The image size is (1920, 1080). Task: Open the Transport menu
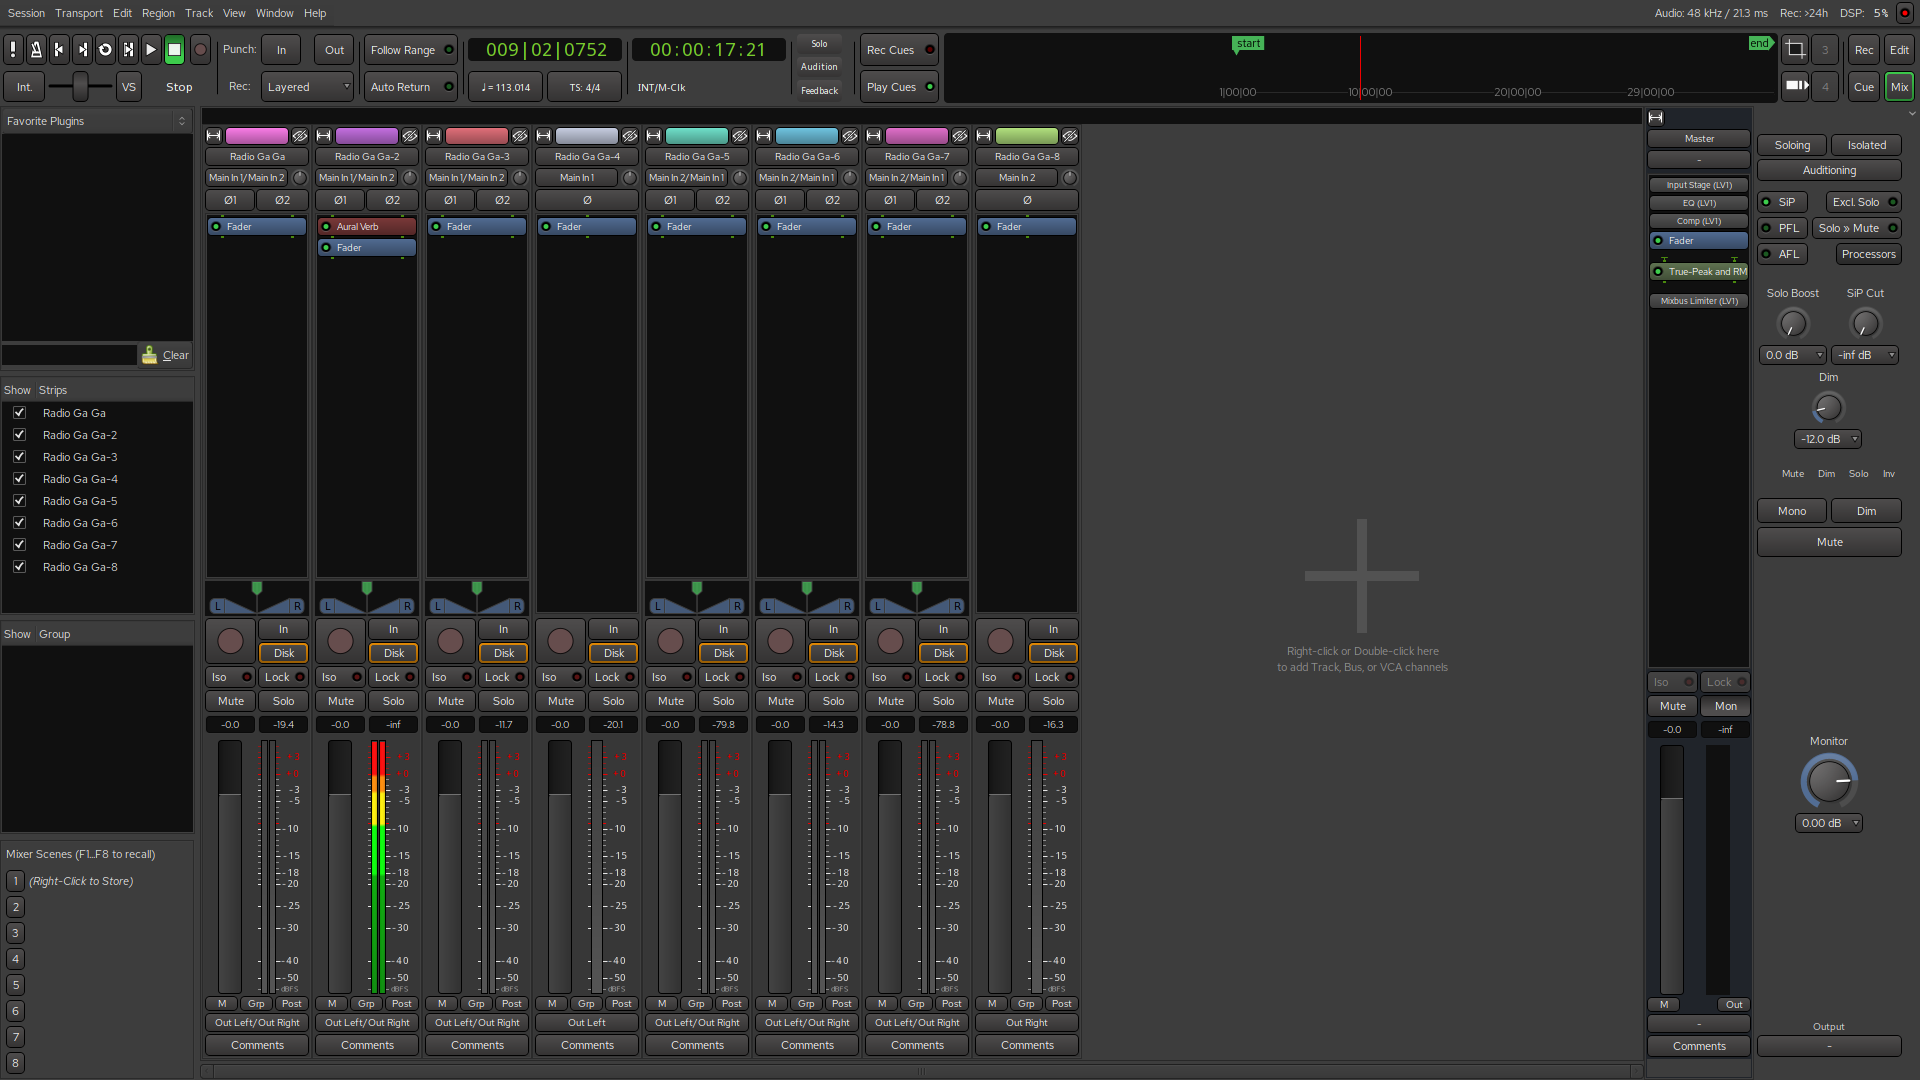click(79, 13)
